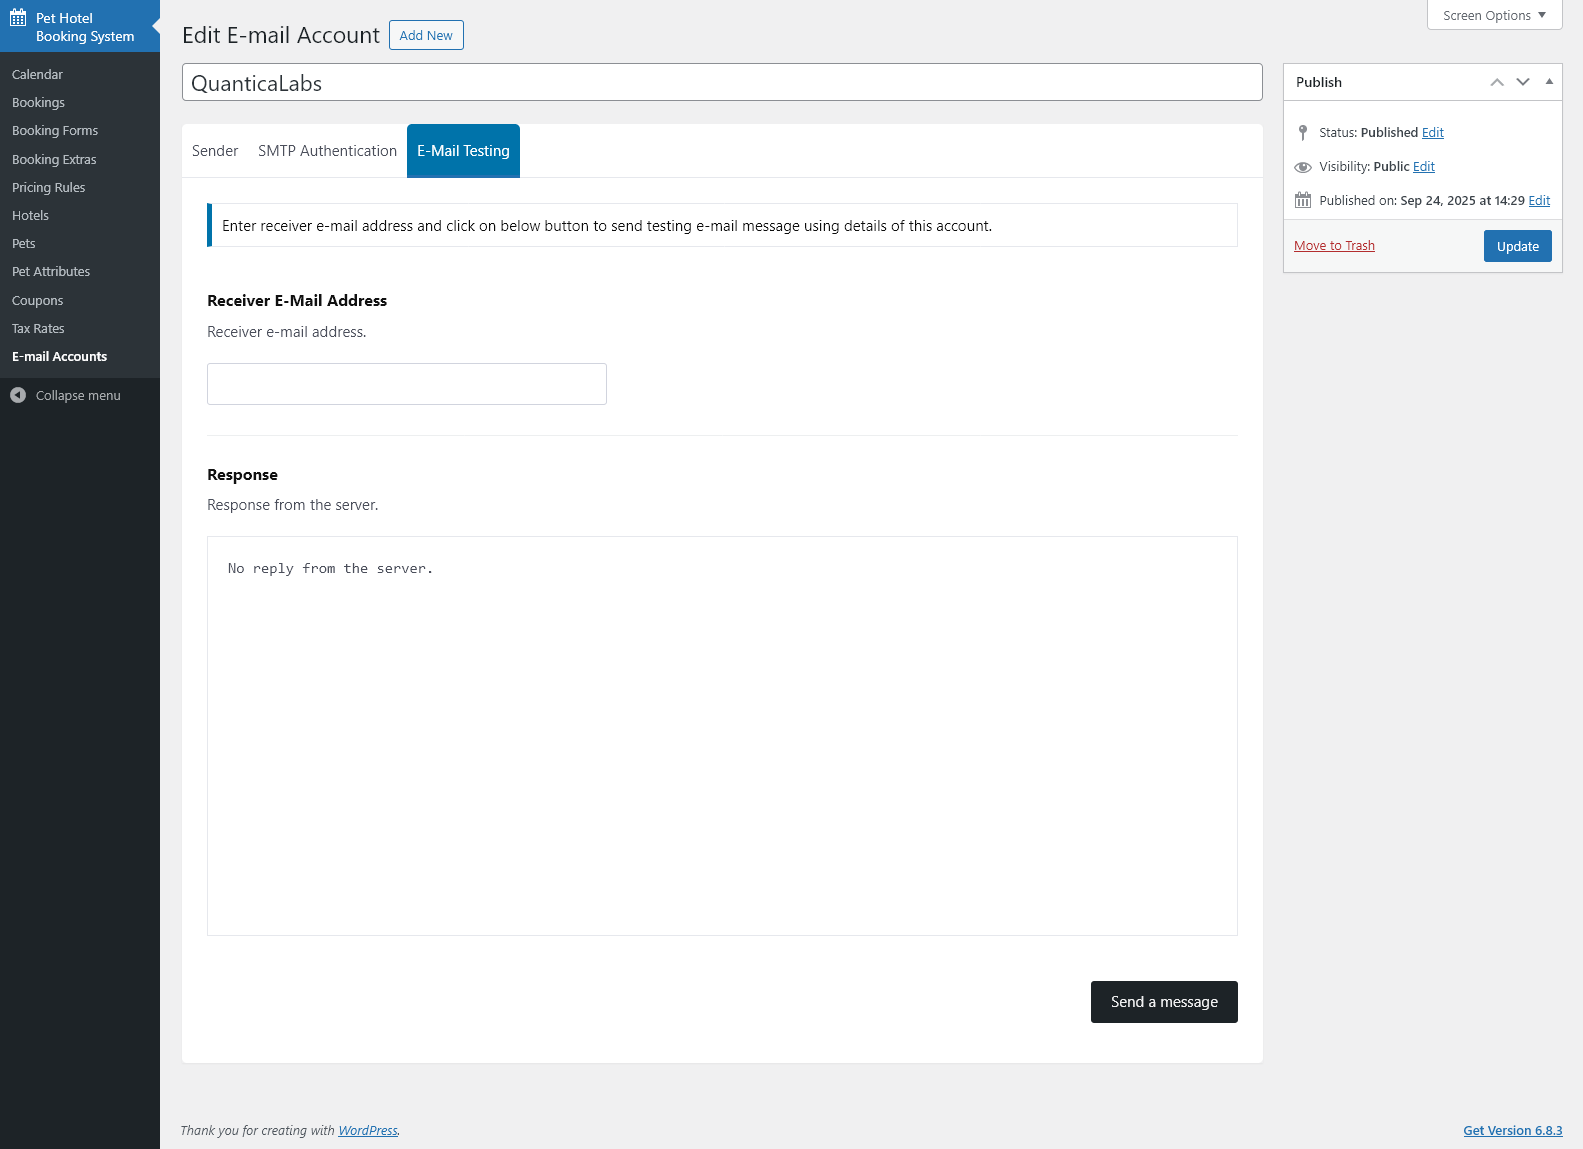This screenshot has height=1149, width=1583.
Task: Focus the Receiver E-Mail Address field
Action: click(x=407, y=384)
